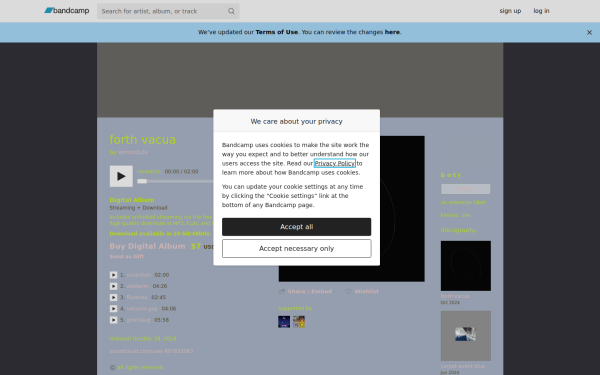Open the first supporter avatar
The width and height of the screenshot is (600, 375).
(x=284, y=322)
